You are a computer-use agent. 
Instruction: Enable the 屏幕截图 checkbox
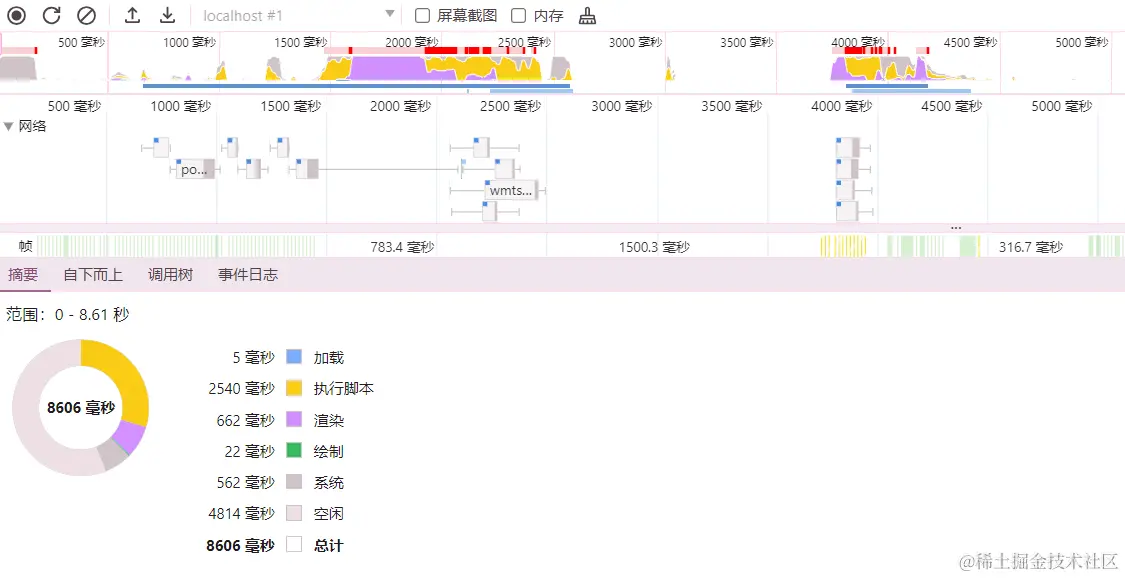tap(423, 16)
